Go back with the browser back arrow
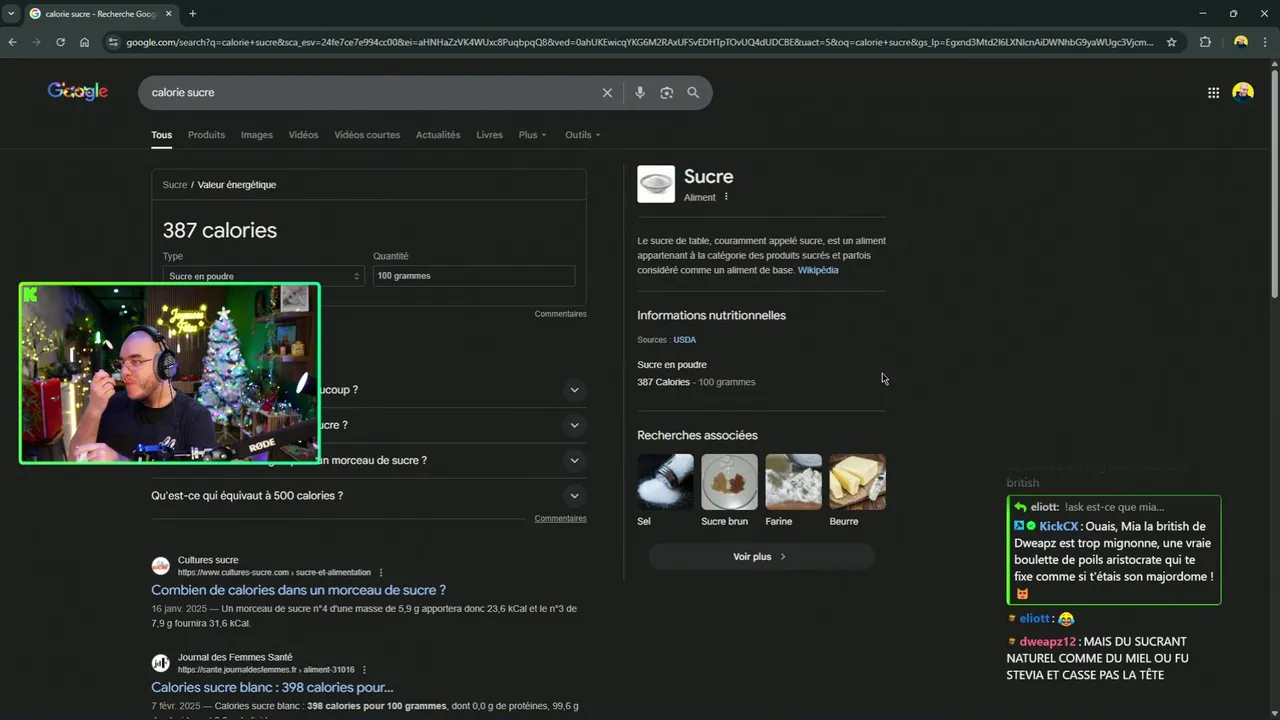The width and height of the screenshot is (1280, 720). coord(13,42)
